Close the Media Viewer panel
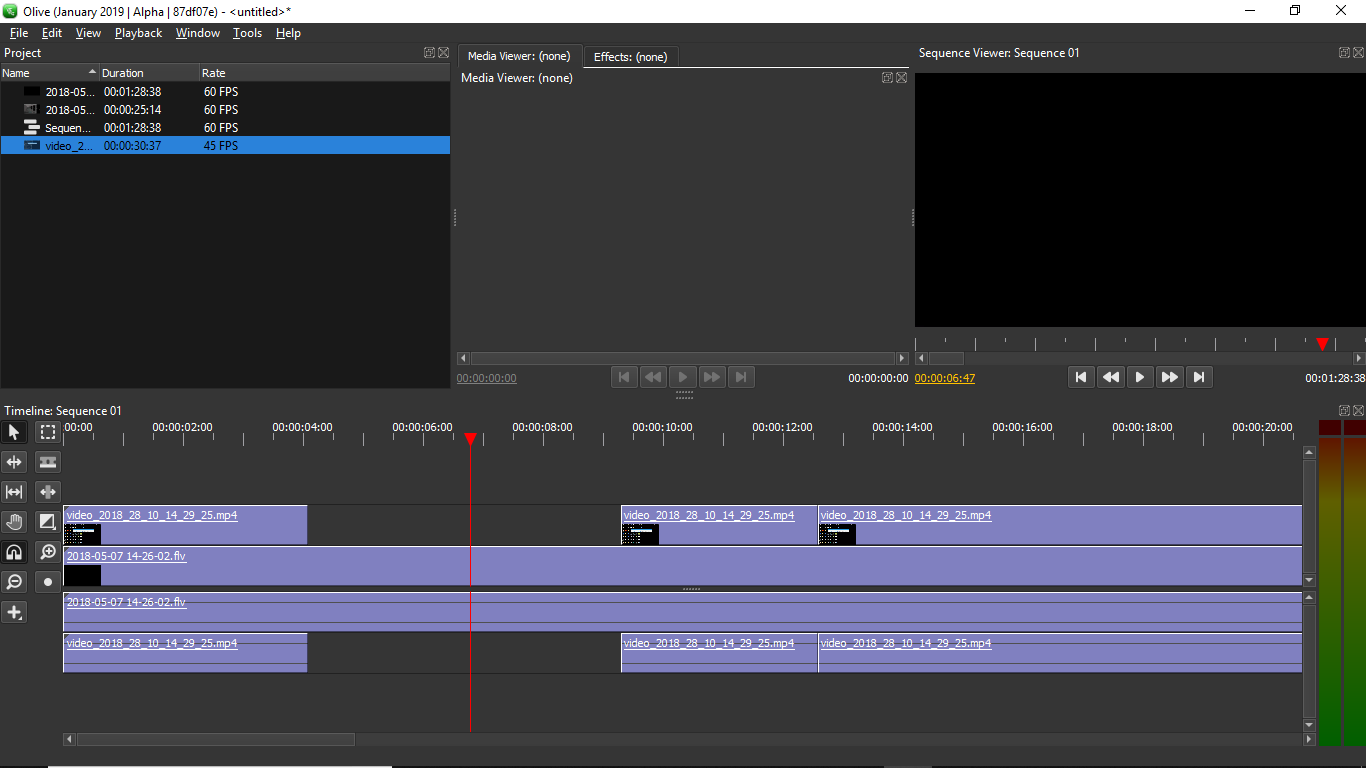This screenshot has width=1366, height=768. pyautogui.click(x=901, y=78)
